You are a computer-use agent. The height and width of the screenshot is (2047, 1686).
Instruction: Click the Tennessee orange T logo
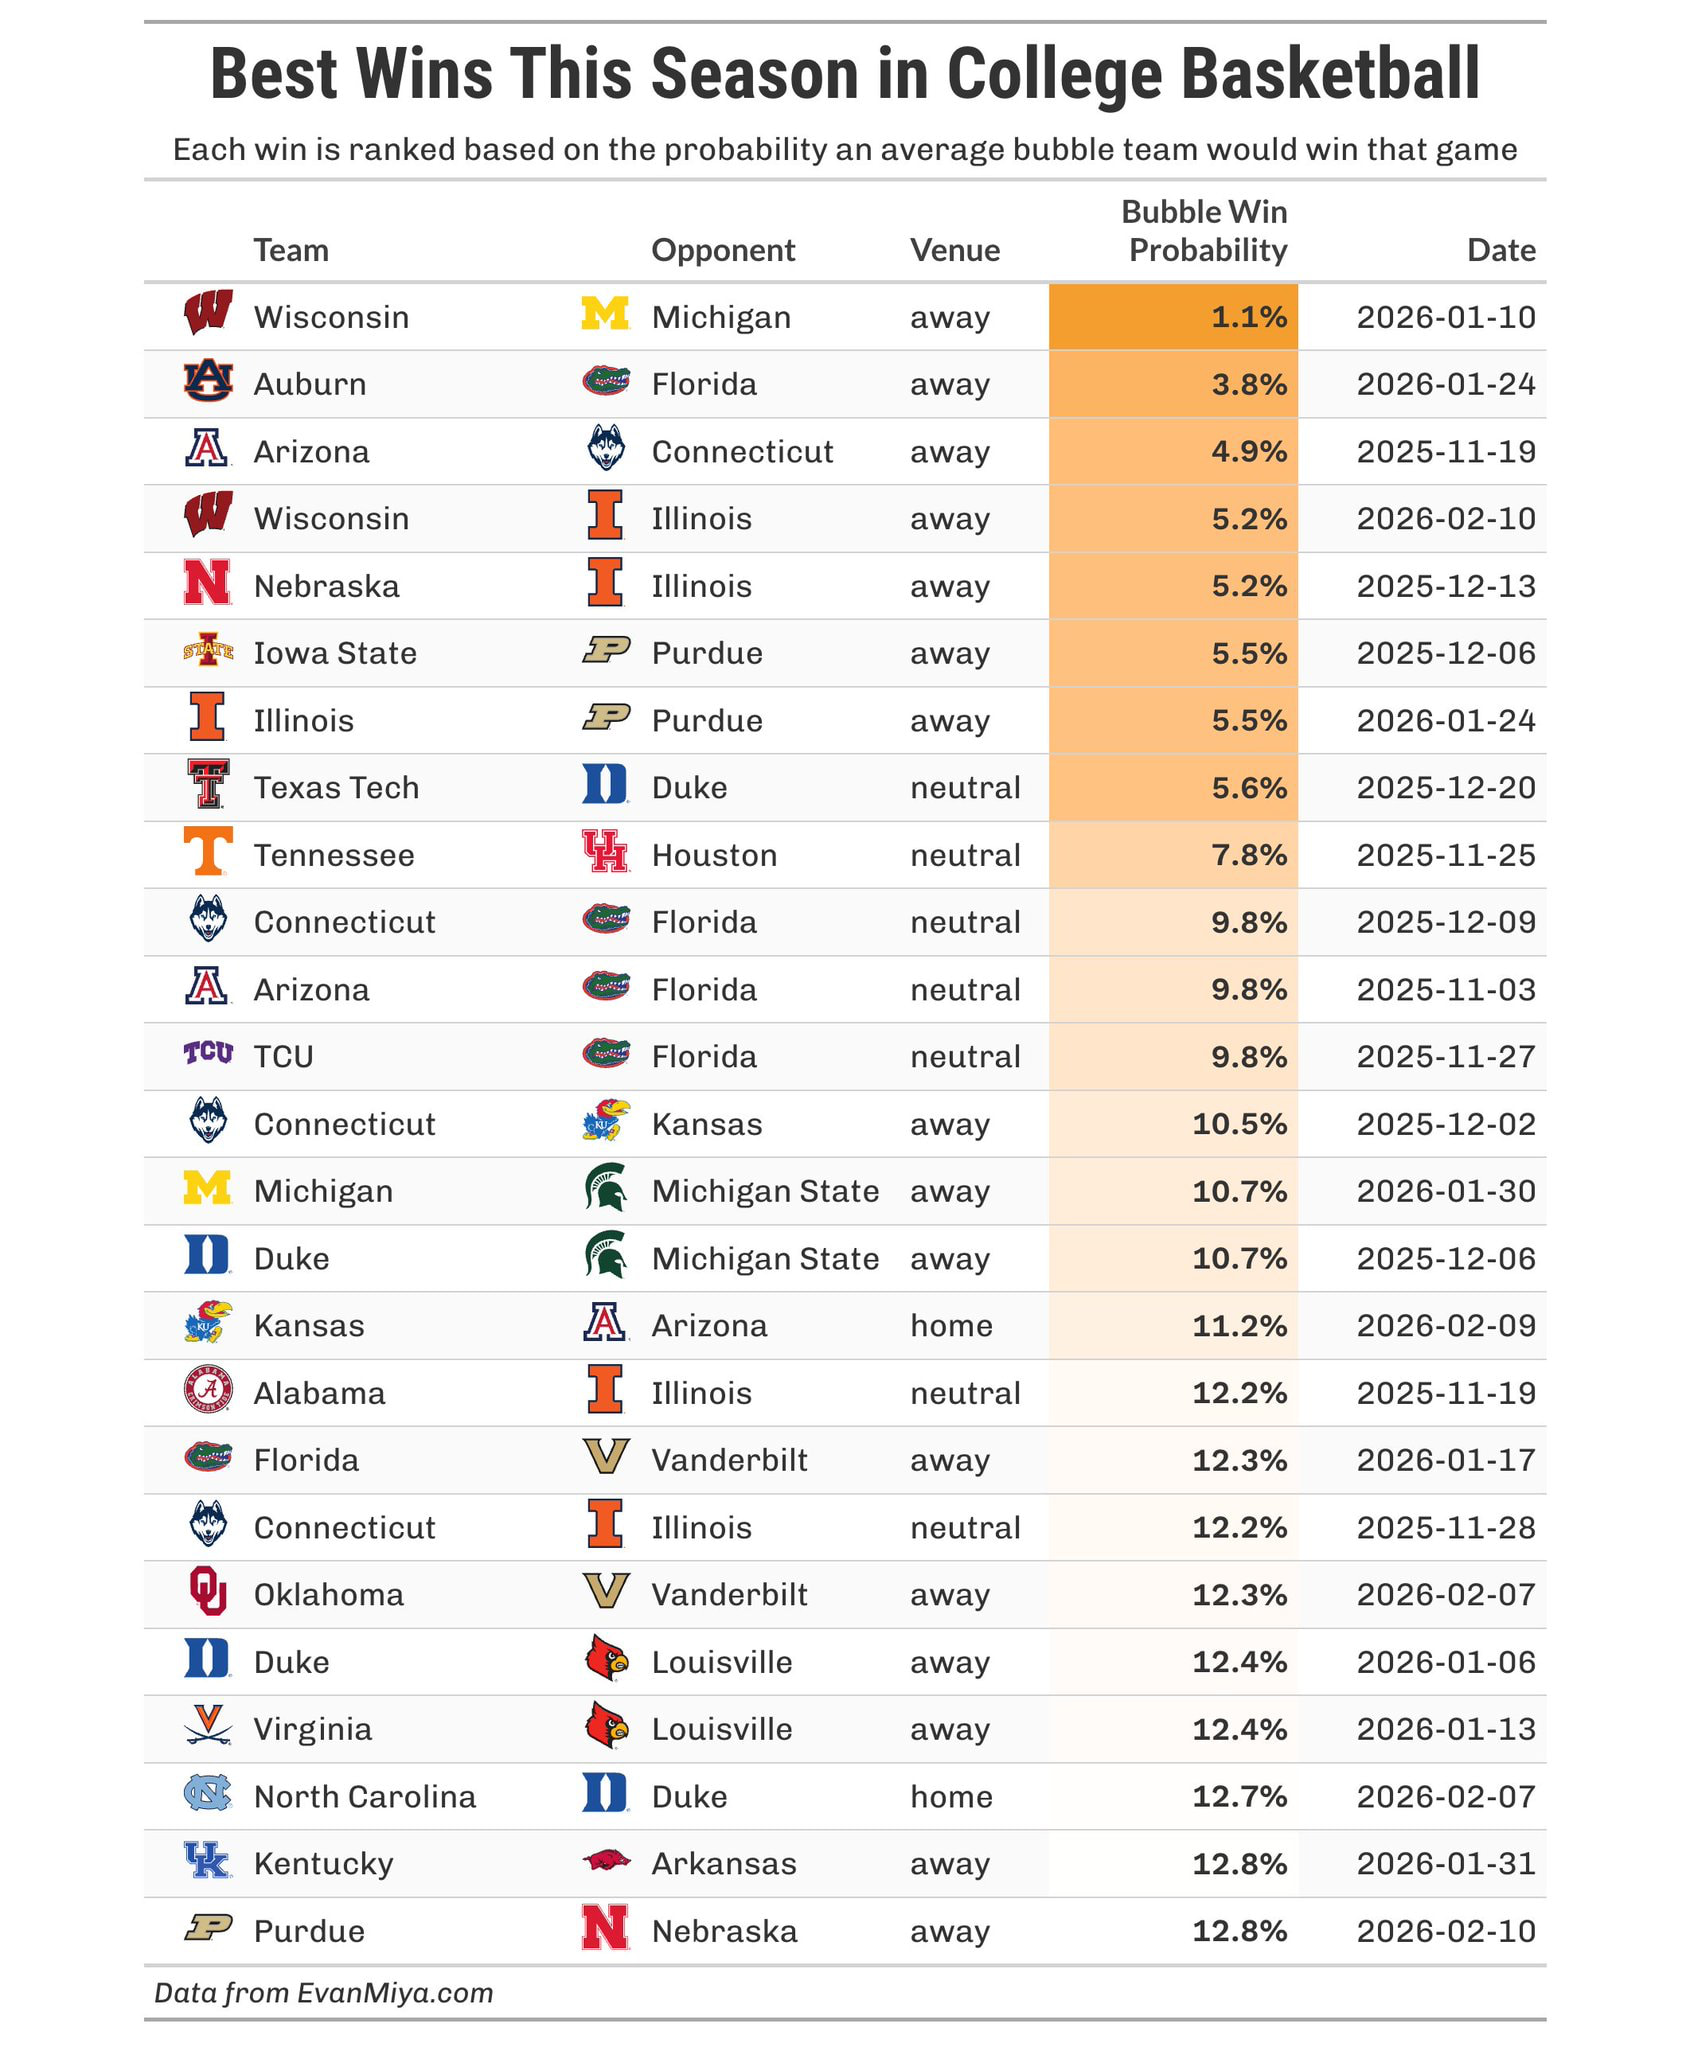point(208,852)
